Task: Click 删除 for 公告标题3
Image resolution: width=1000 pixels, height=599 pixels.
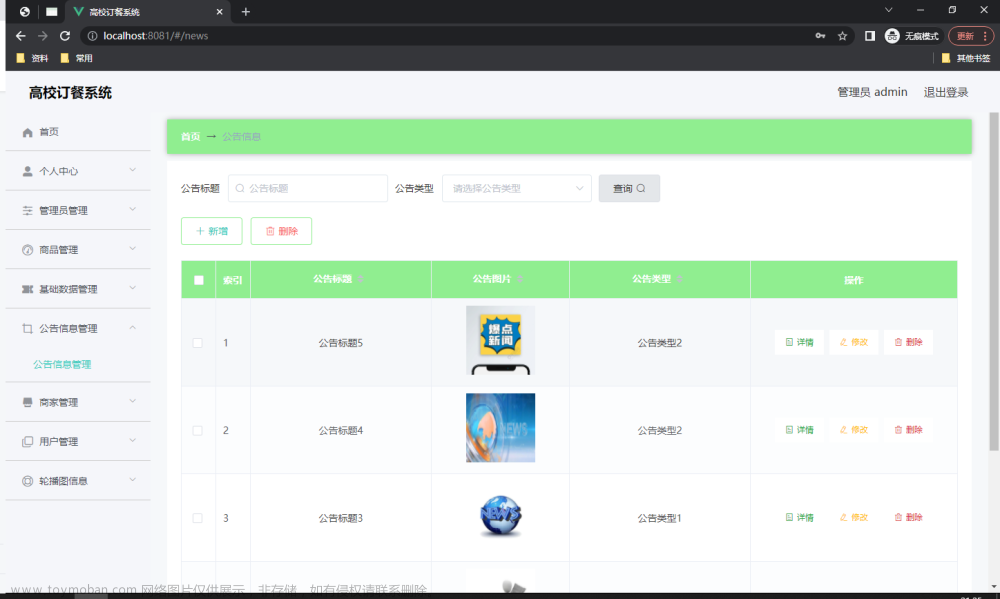Action: point(908,517)
